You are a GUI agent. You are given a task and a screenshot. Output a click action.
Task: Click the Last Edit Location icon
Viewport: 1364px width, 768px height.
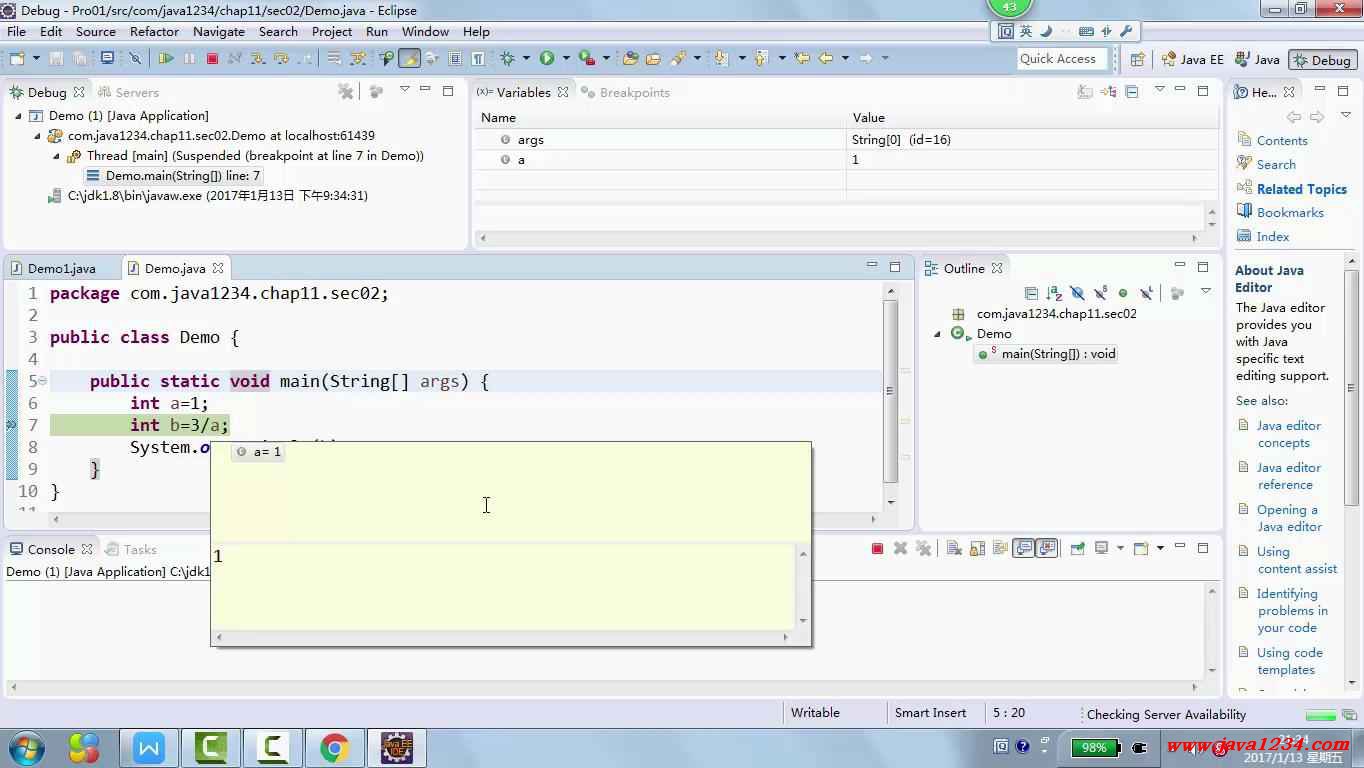tap(802, 59)
